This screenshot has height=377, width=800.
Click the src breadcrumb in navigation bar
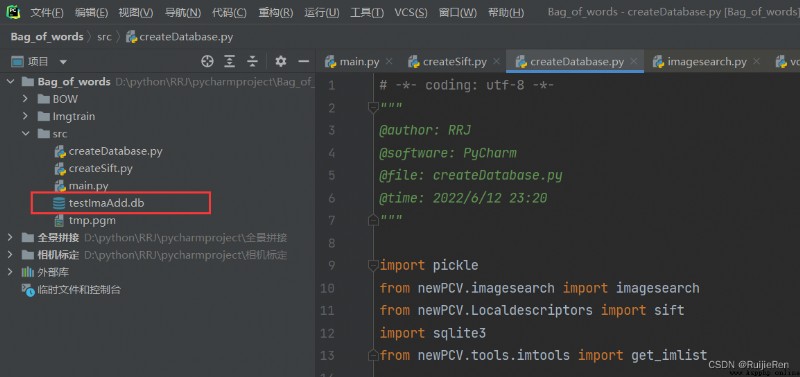point(104,37)
